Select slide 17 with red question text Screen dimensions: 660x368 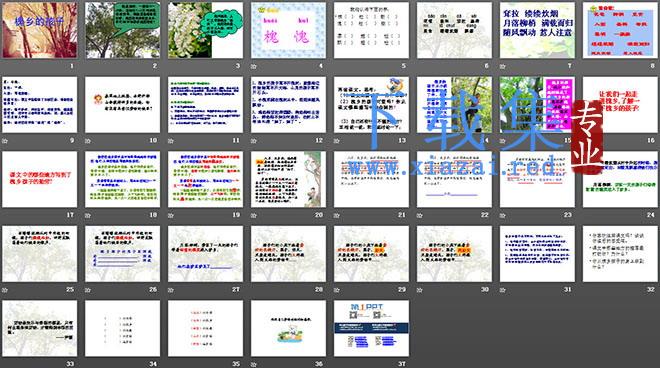pos(40,179)
